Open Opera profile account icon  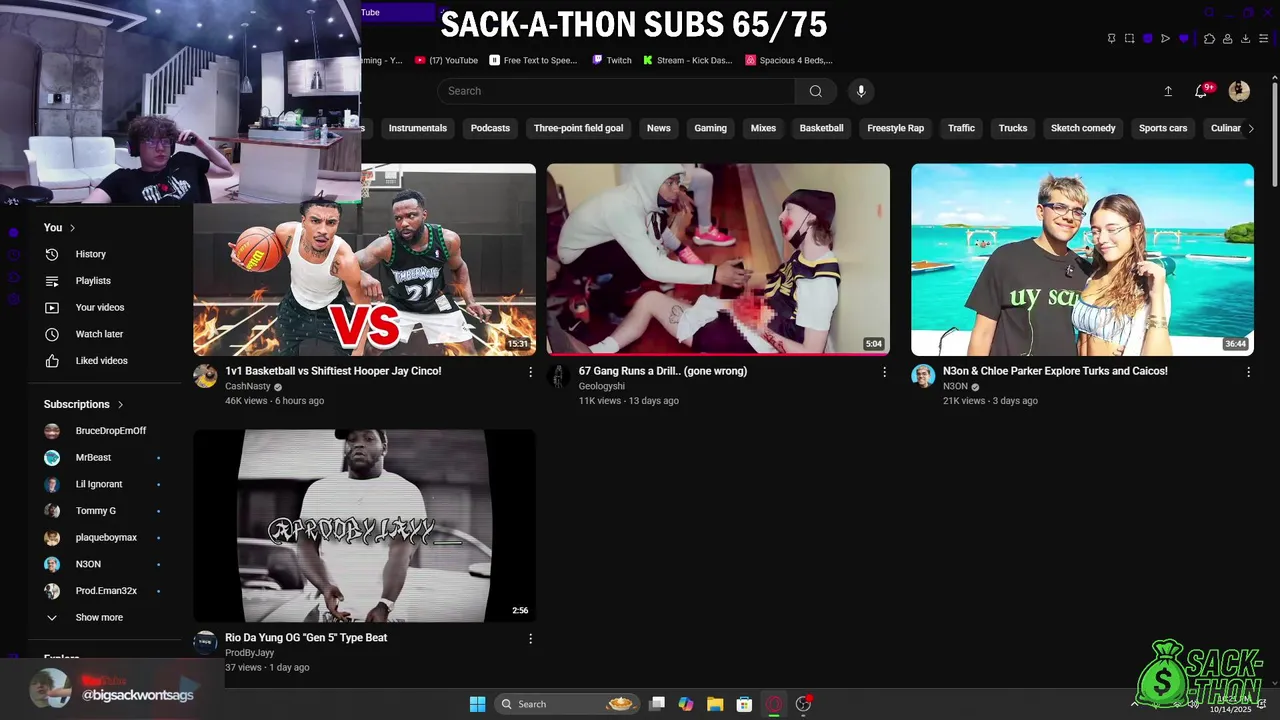(1227, 38)
